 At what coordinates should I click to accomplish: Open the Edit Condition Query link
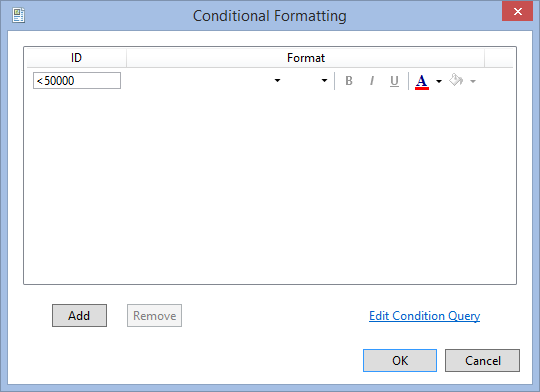424,316
